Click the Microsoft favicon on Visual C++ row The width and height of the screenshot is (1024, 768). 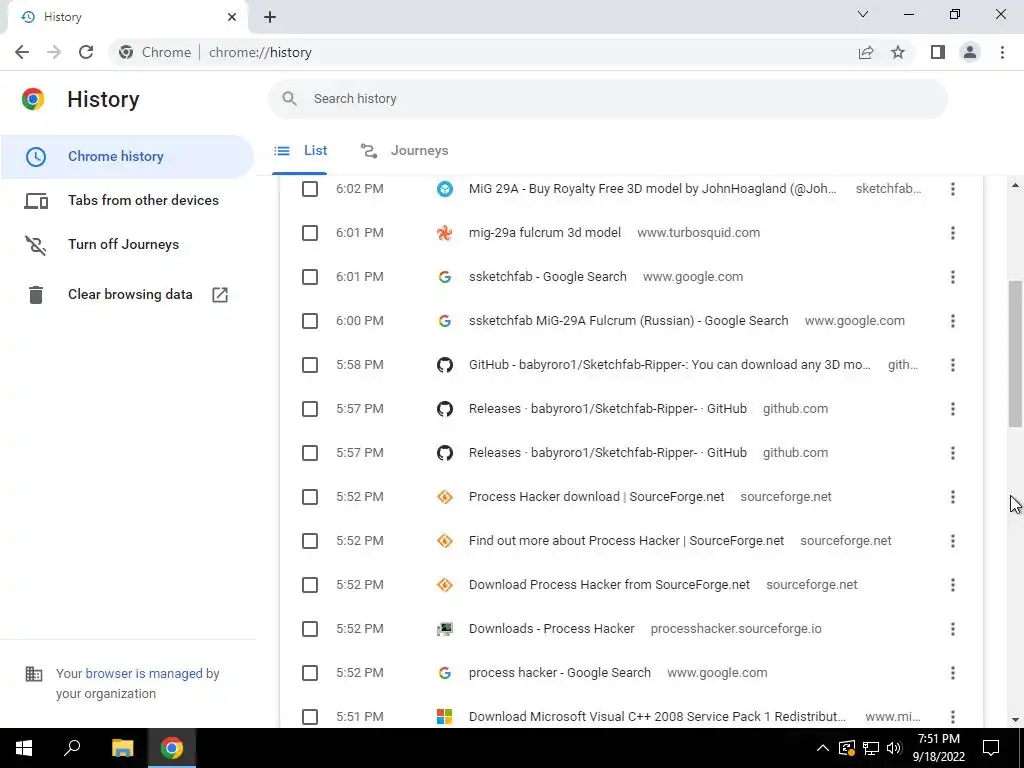click(445, 717)
